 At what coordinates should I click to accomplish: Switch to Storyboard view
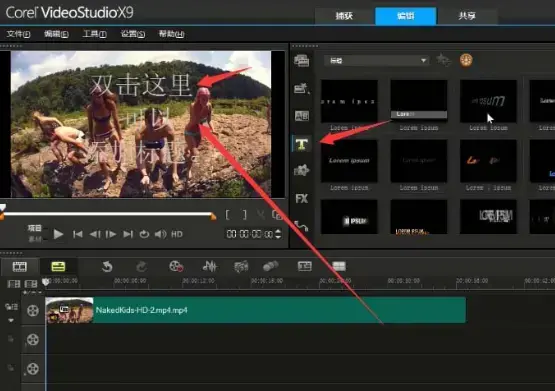tap(19, 266)
